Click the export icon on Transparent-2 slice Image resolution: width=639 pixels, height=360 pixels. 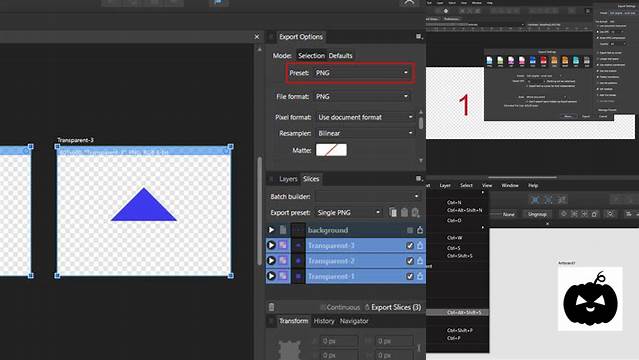420,261
